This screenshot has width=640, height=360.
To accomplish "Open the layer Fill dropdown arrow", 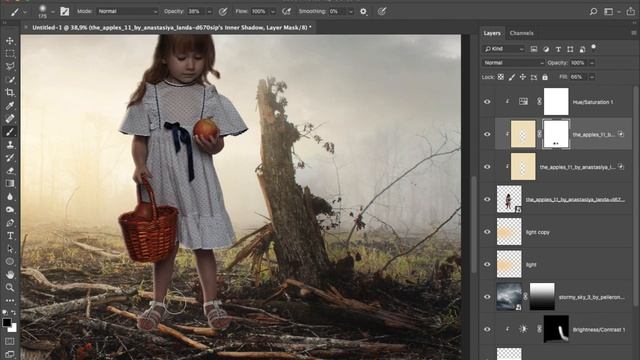I will coord(592,77).
